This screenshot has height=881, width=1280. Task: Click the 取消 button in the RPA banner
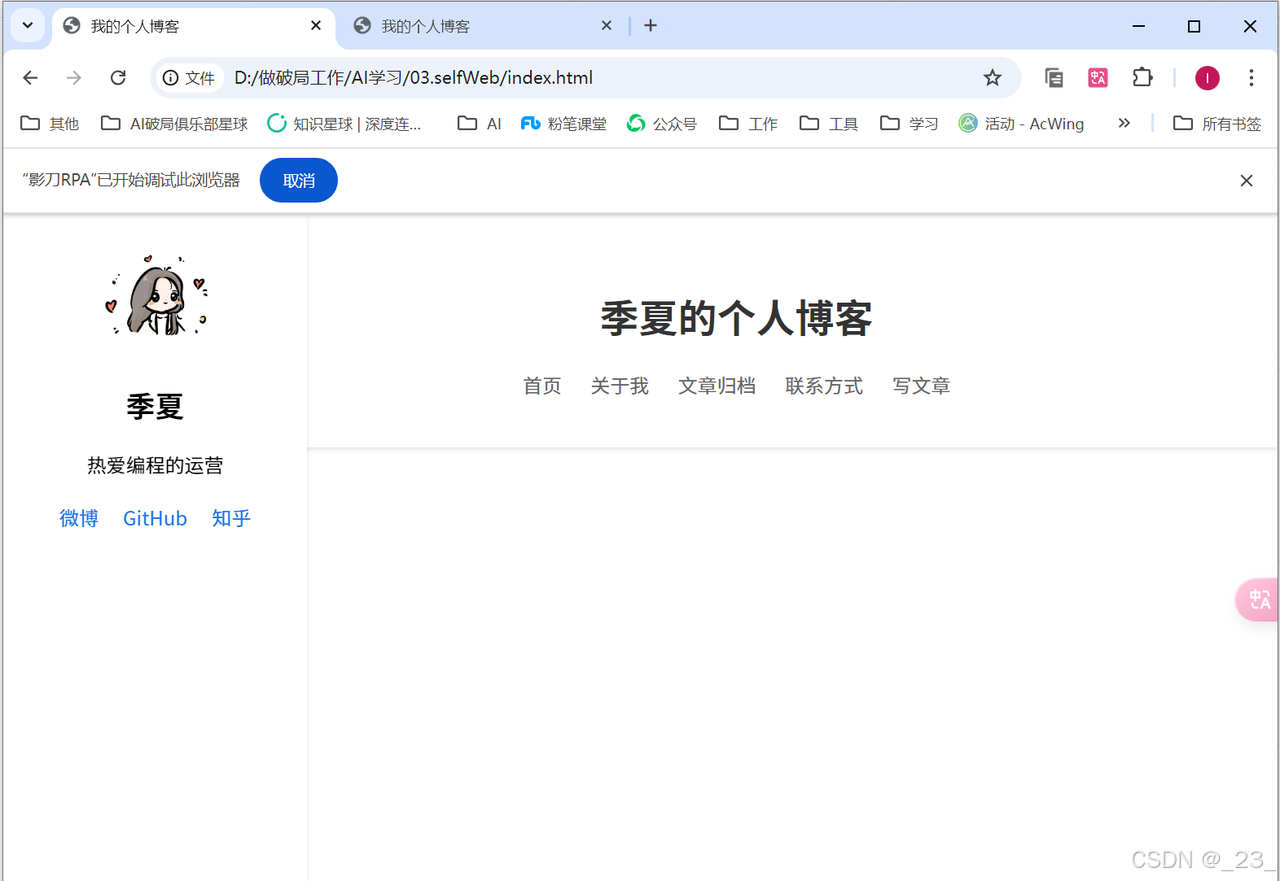pyautogui.click(x=298, y=180)
